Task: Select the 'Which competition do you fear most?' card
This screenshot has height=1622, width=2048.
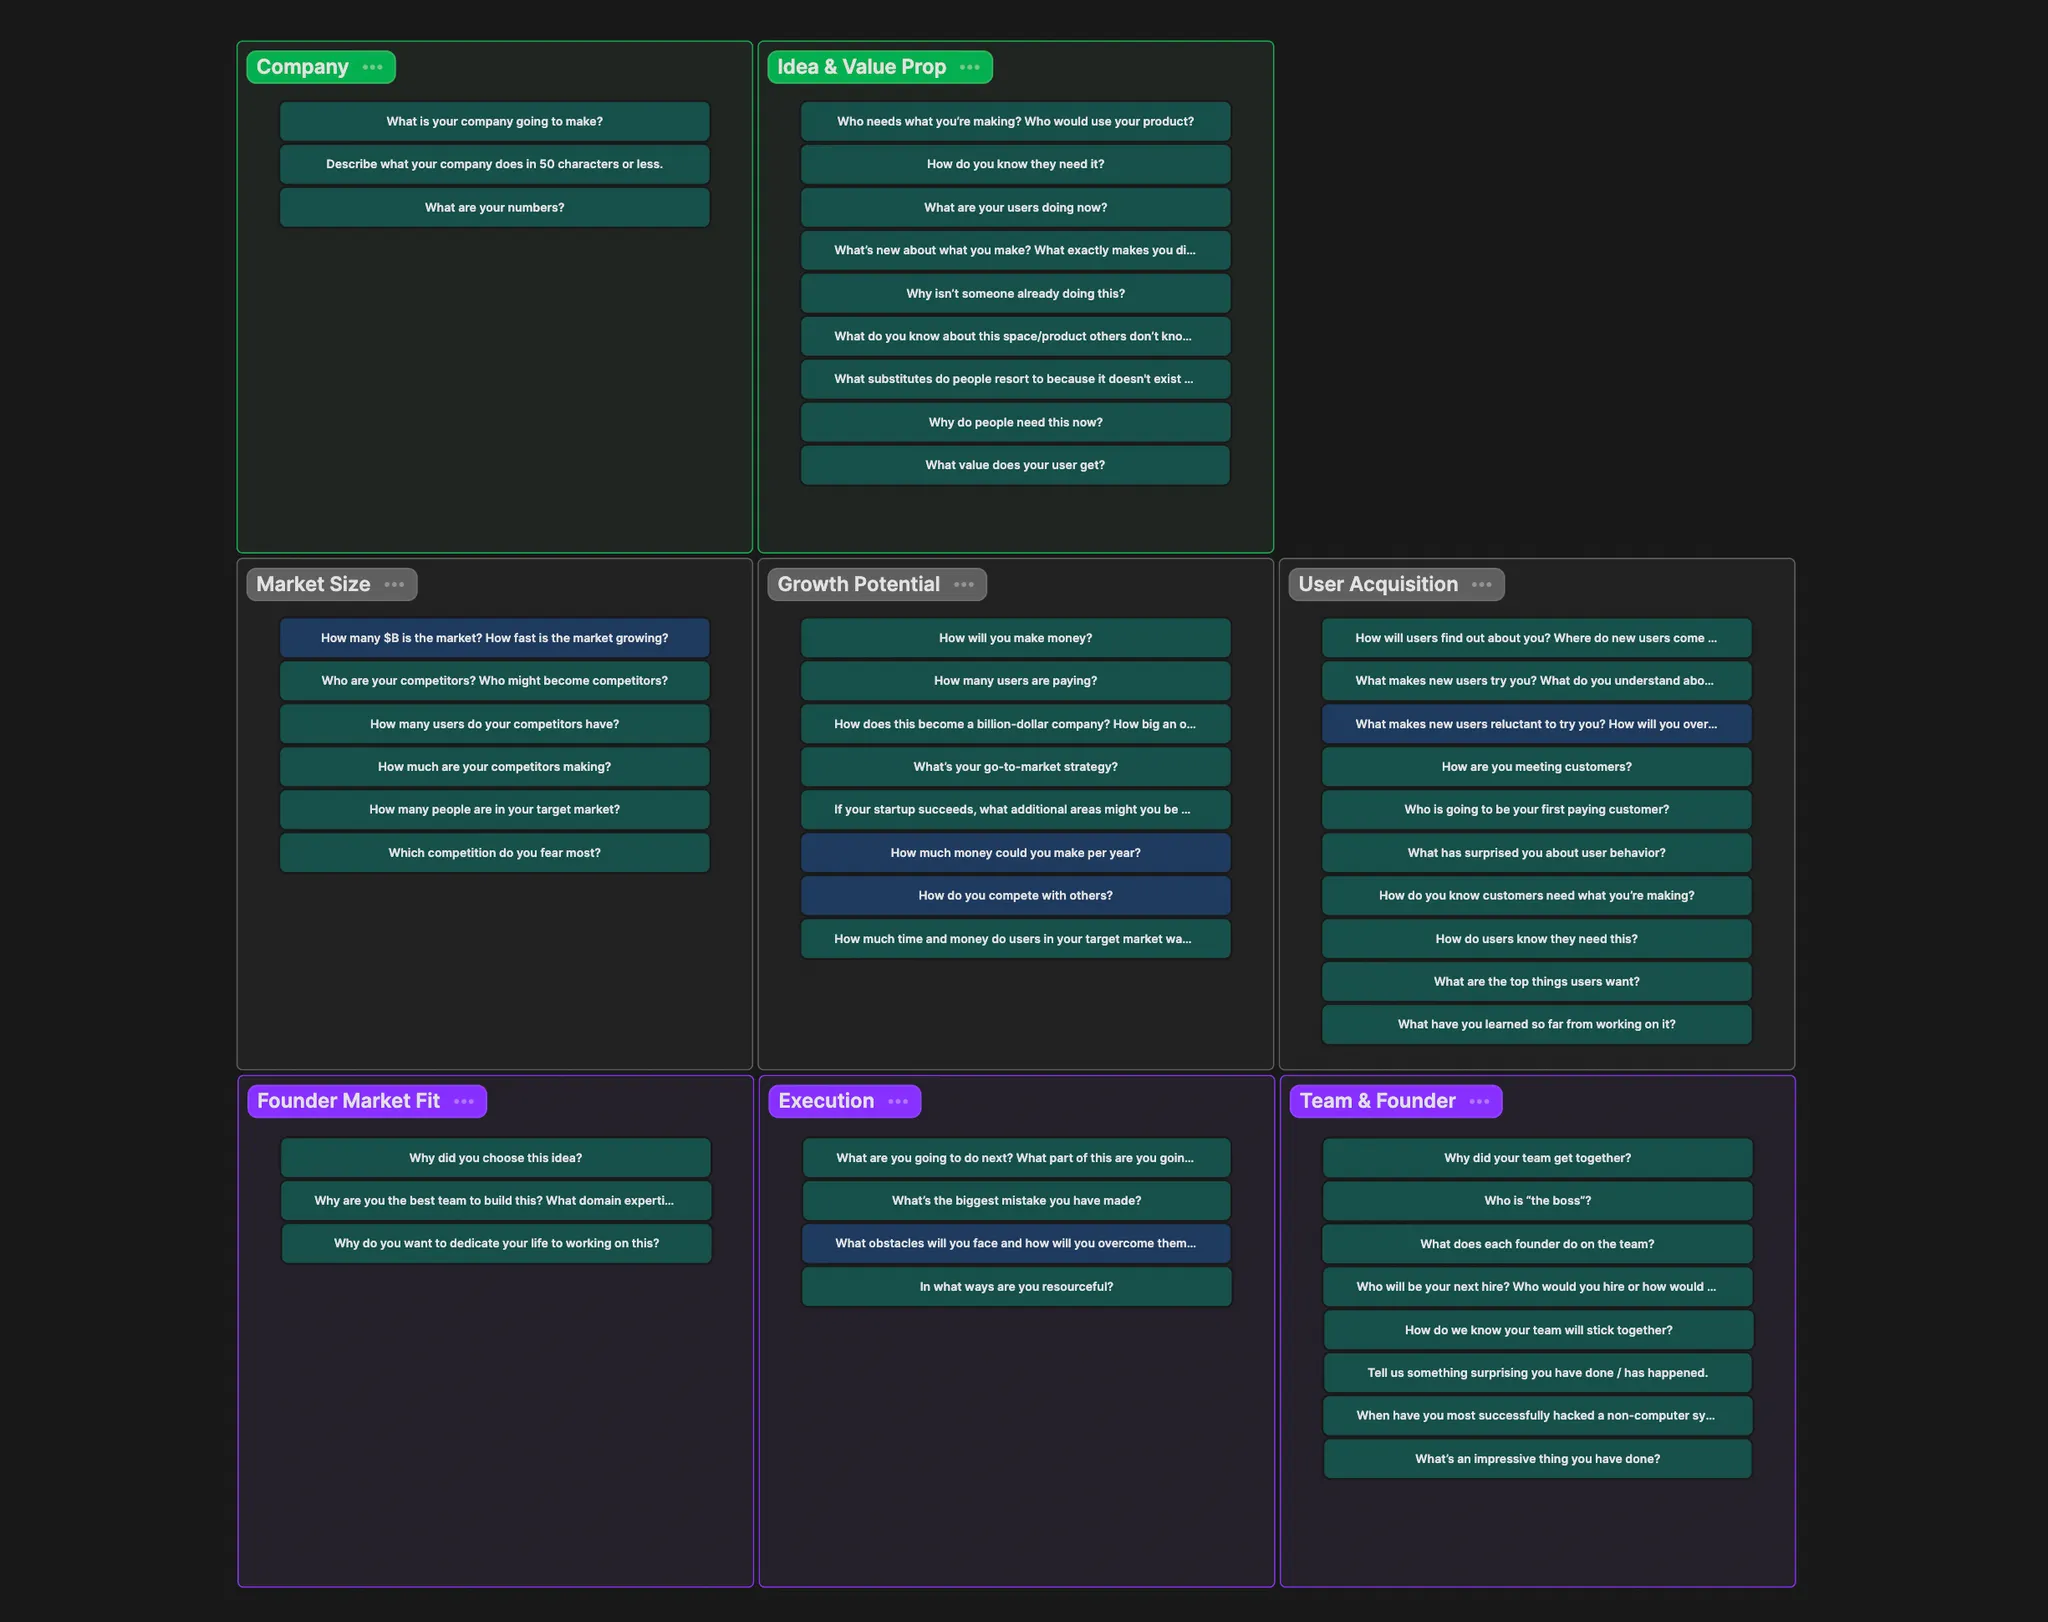Action: tap(494, 853)
